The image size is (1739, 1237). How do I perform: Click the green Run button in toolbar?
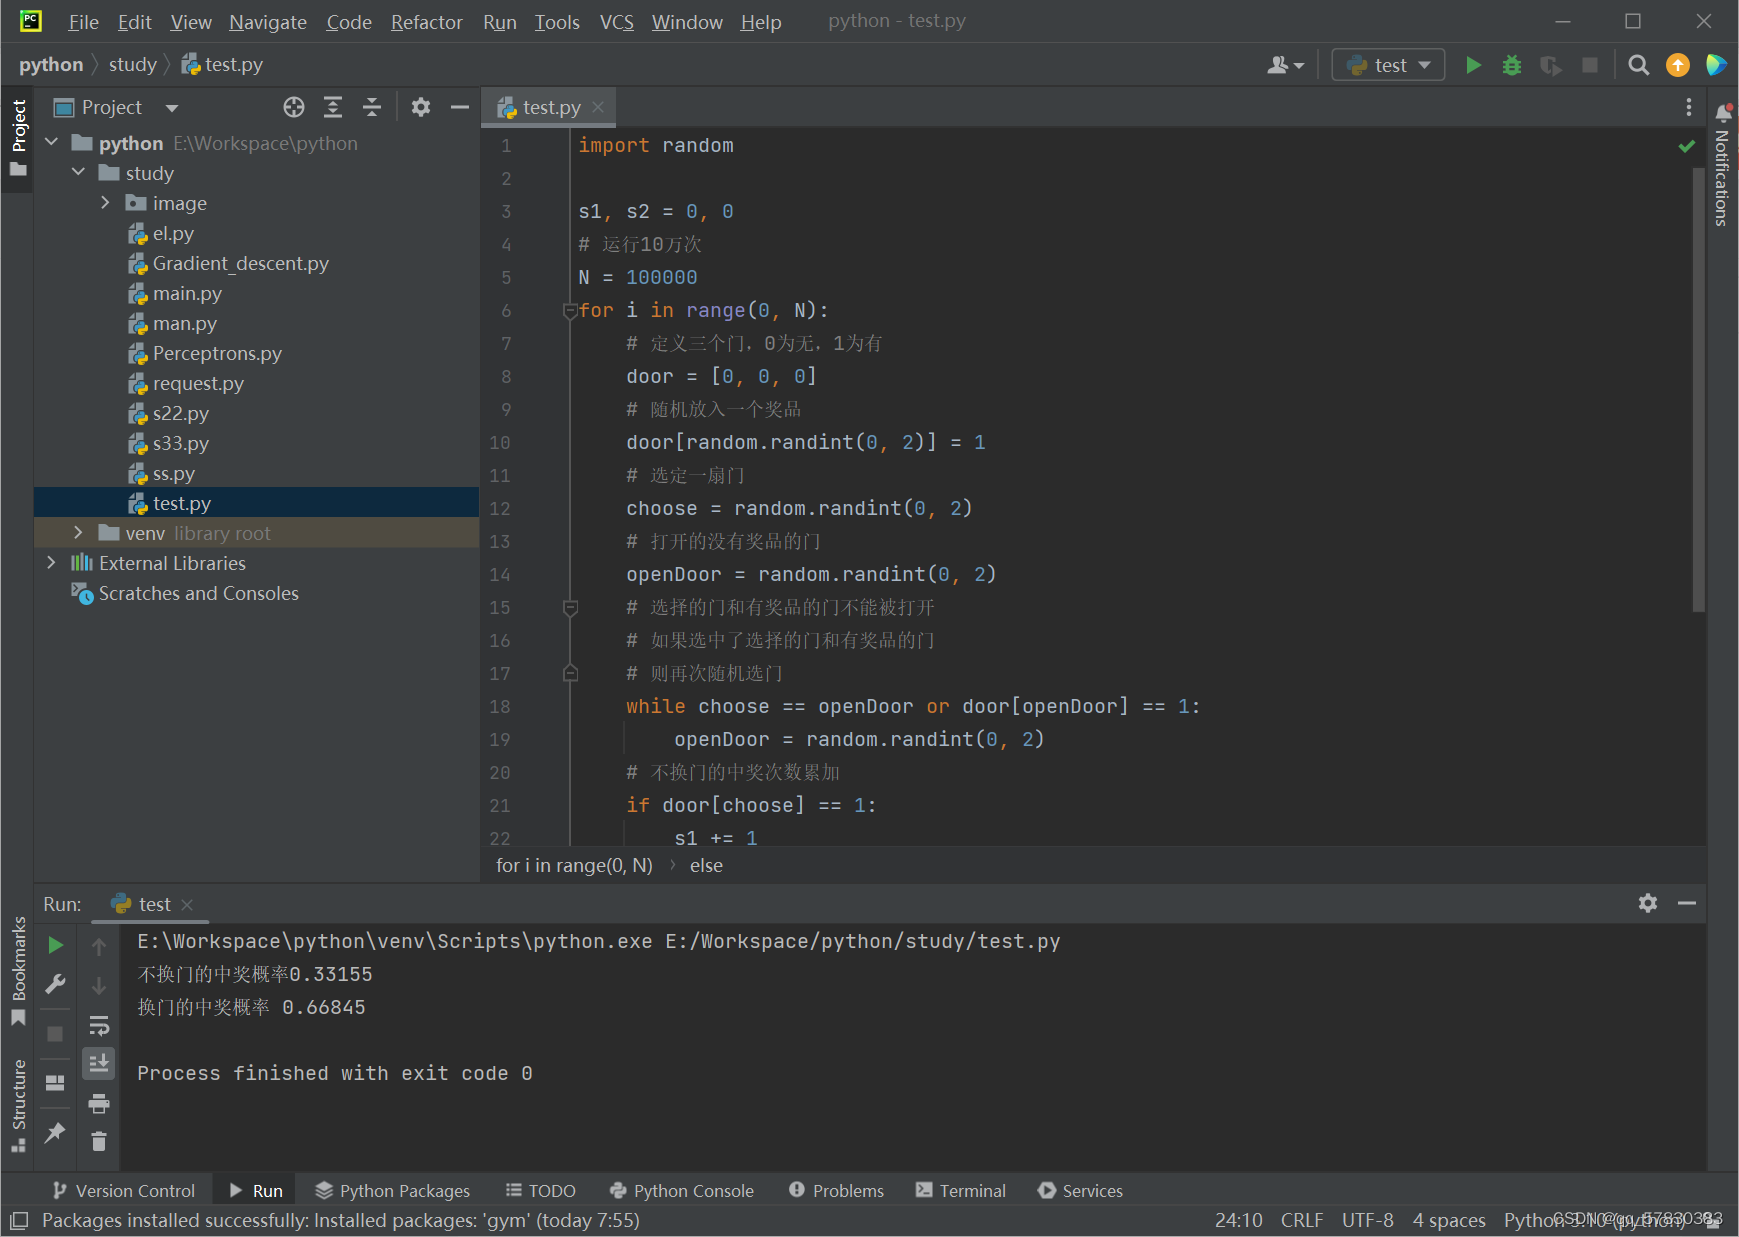point(1473,65)
